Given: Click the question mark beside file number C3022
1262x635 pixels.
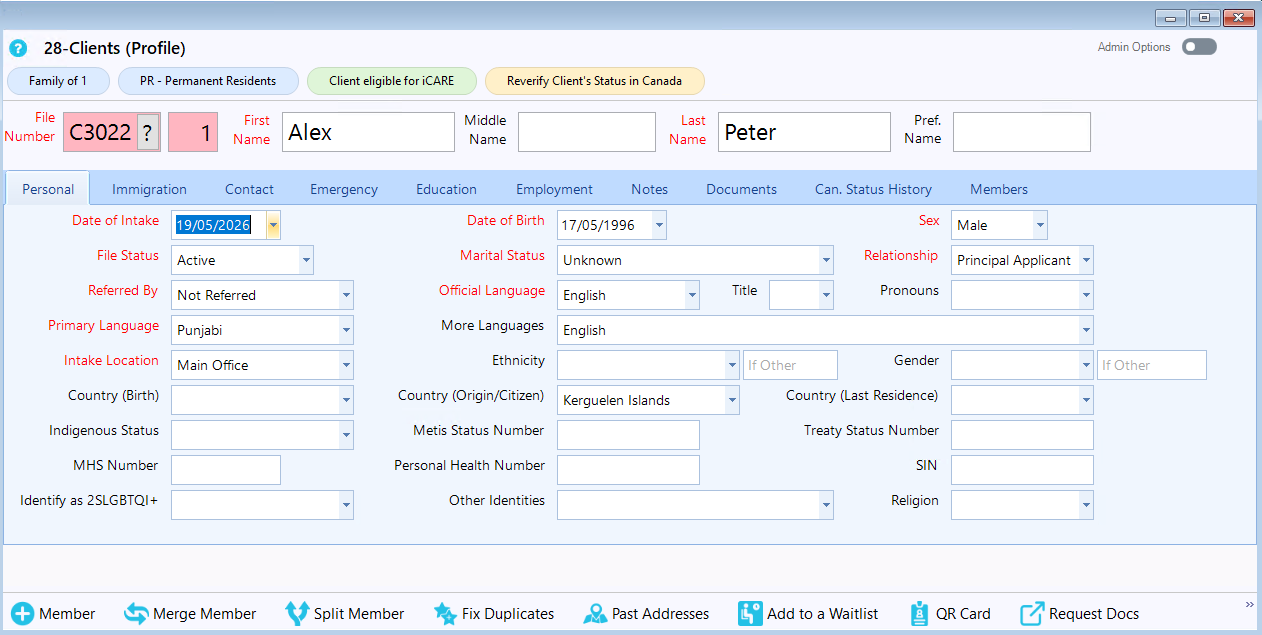Looking at the screenshot, I should (x=147, y=132).
